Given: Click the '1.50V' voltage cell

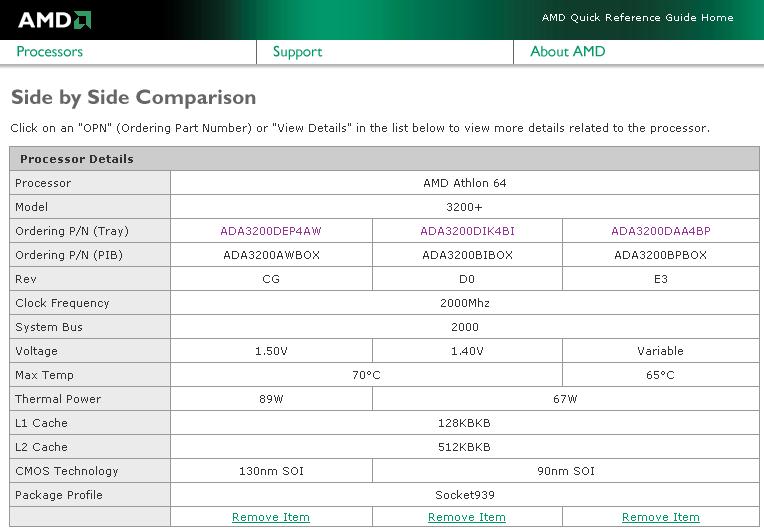Looking at the screenshot, I should [271, 351].
